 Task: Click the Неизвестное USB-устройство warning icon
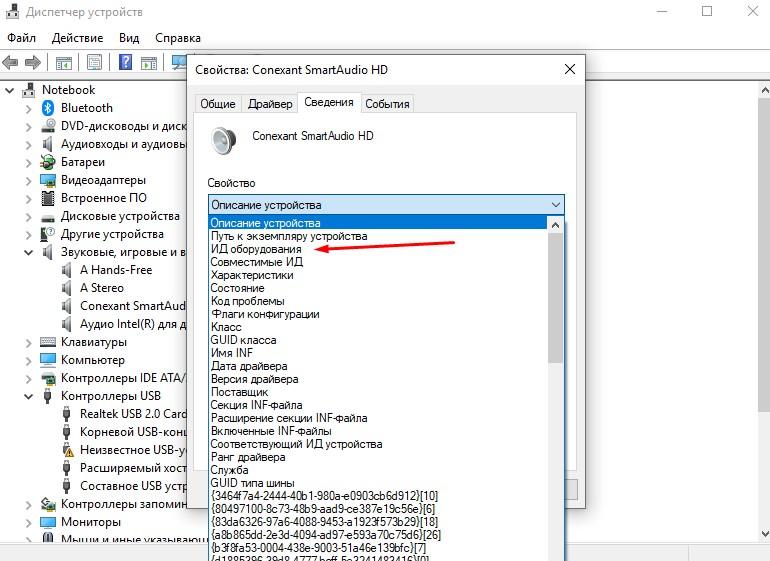(67, 450)
